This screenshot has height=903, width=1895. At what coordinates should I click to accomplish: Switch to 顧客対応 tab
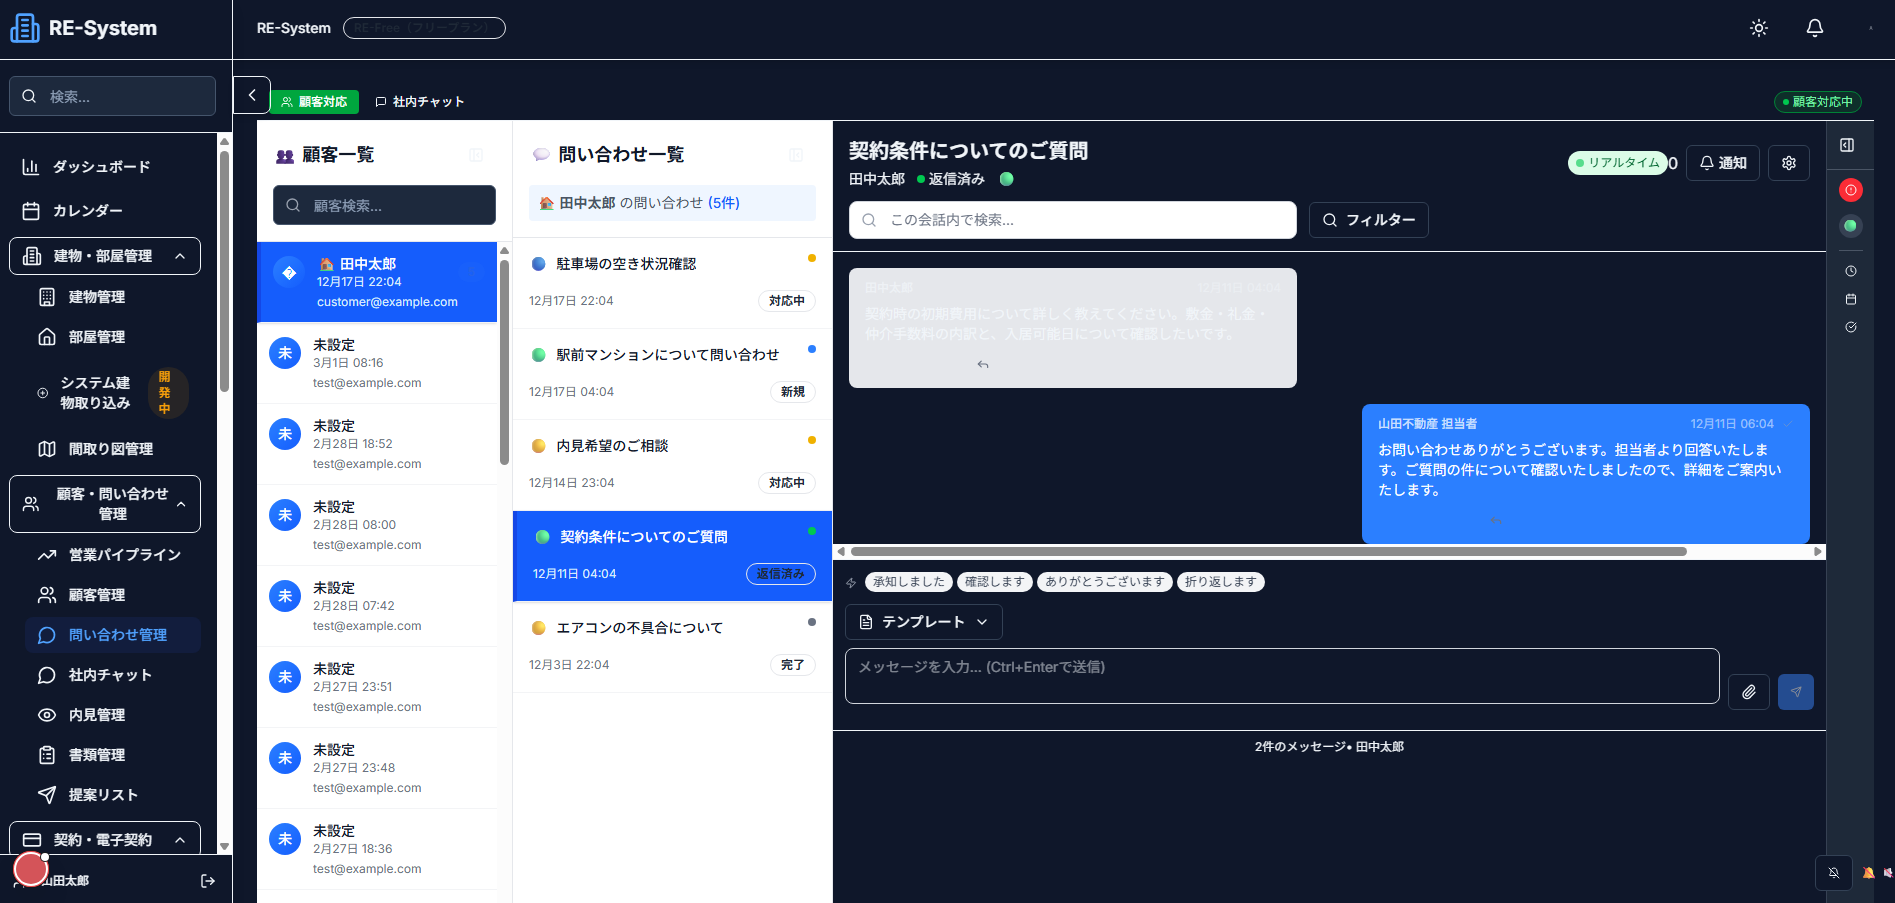pyautogui.click(x=314, y=102)
